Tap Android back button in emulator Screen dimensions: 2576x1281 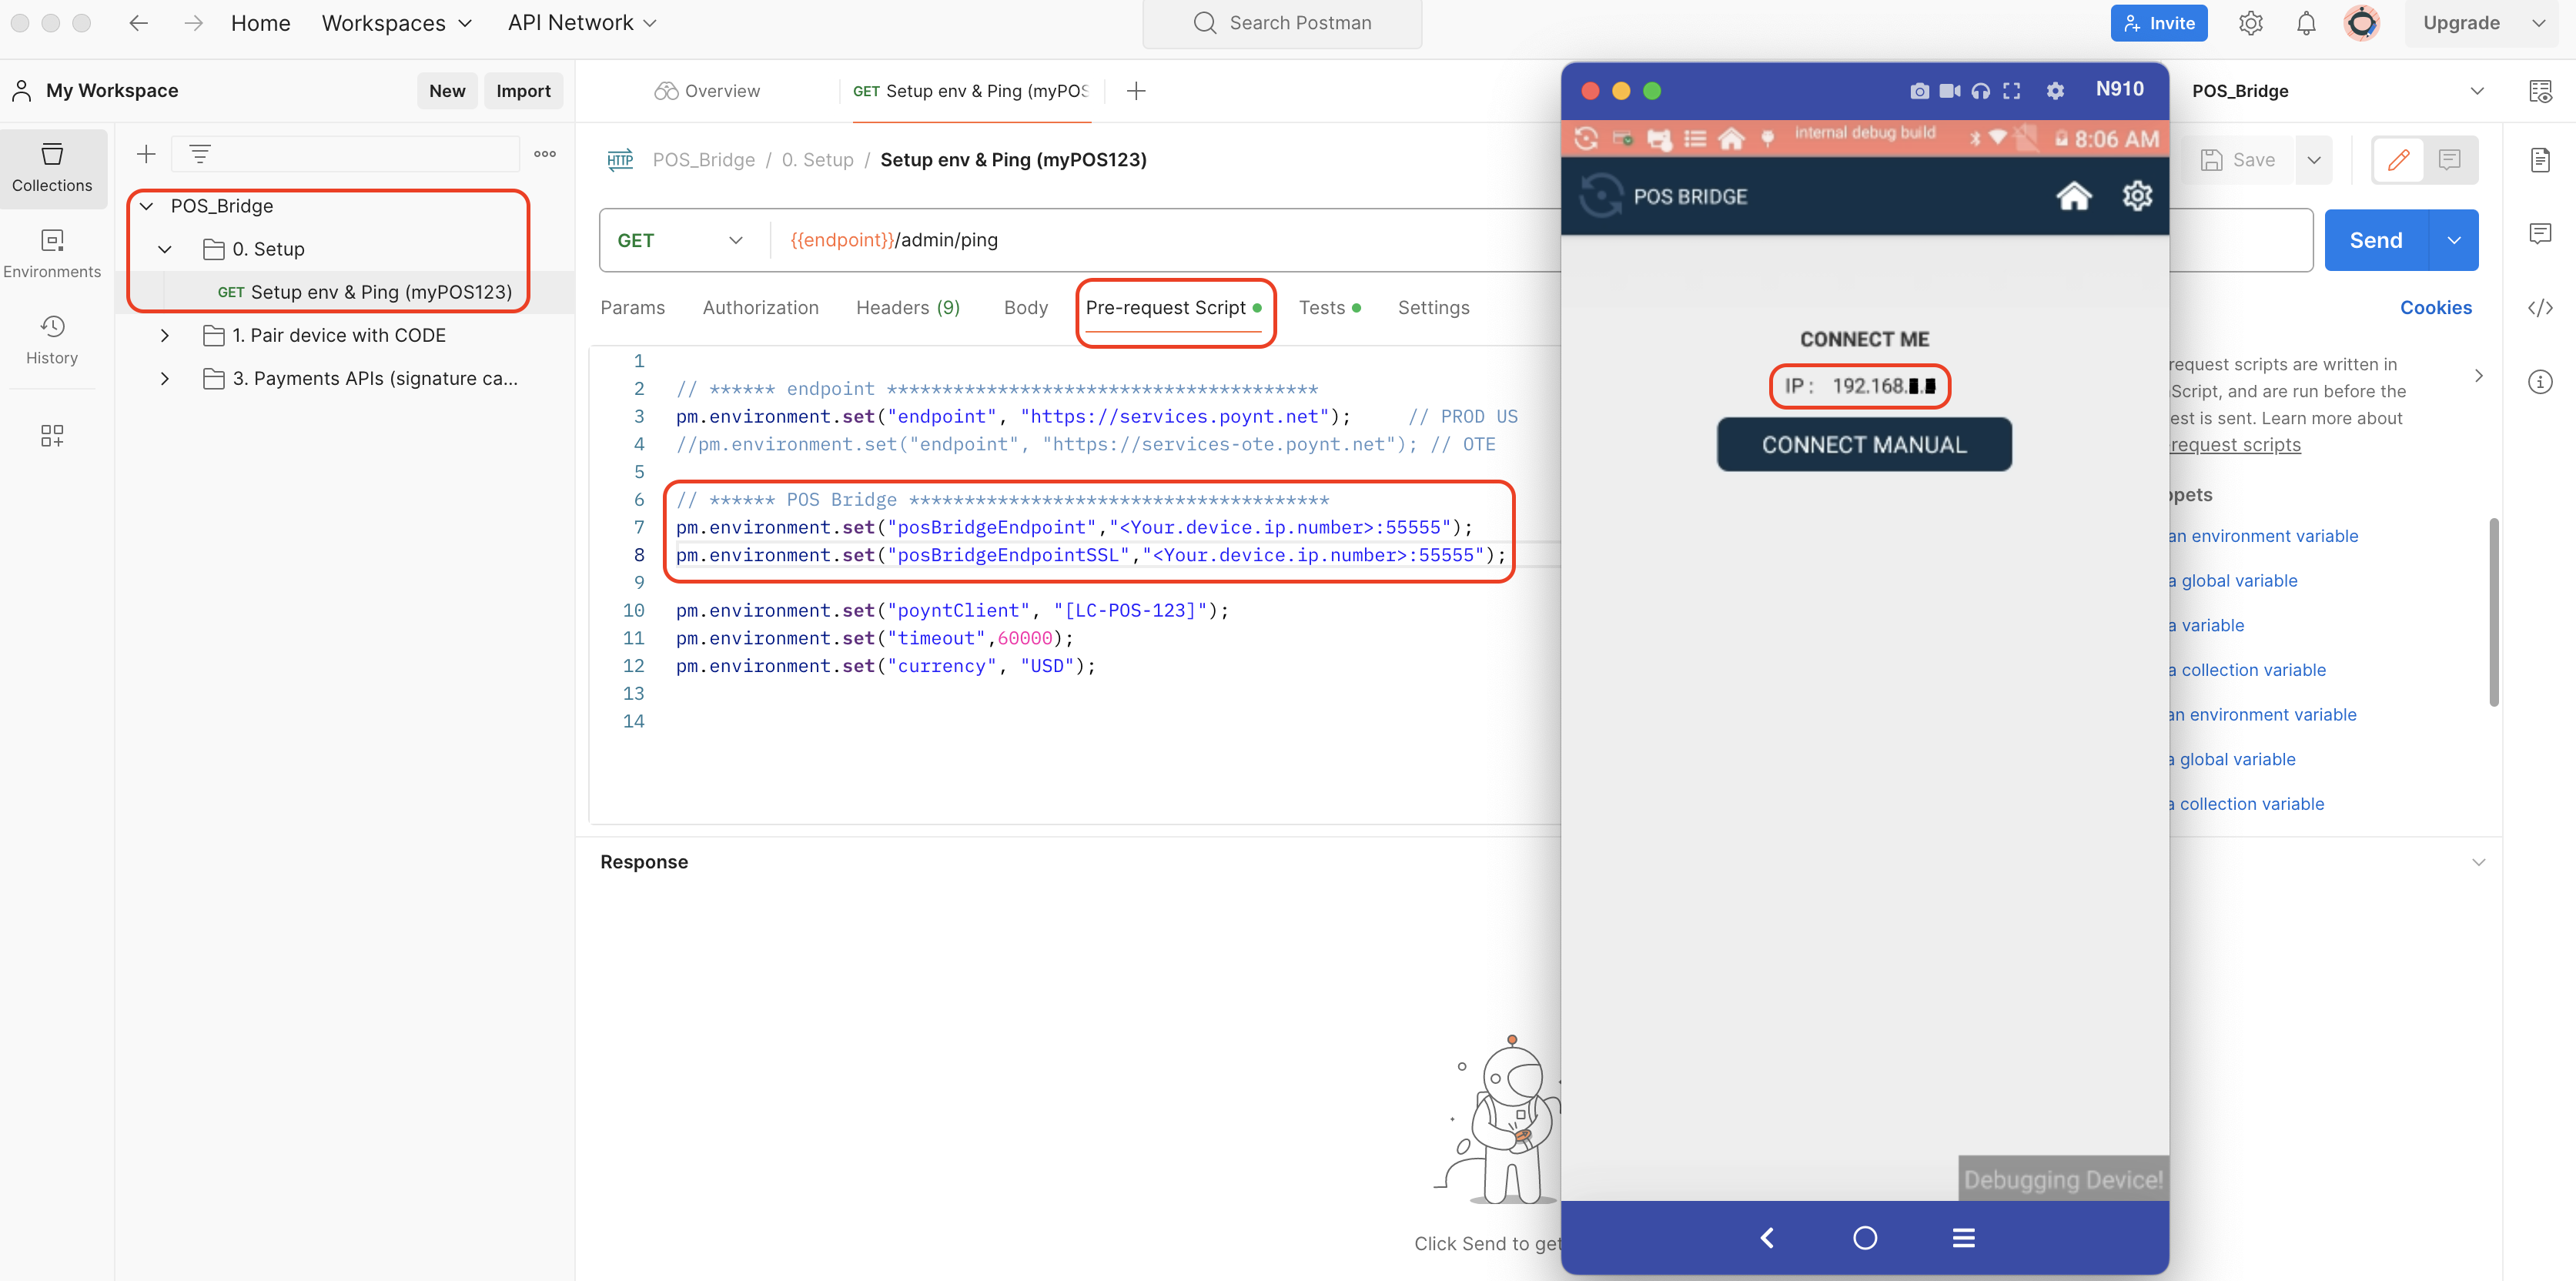point(1768,1238)
